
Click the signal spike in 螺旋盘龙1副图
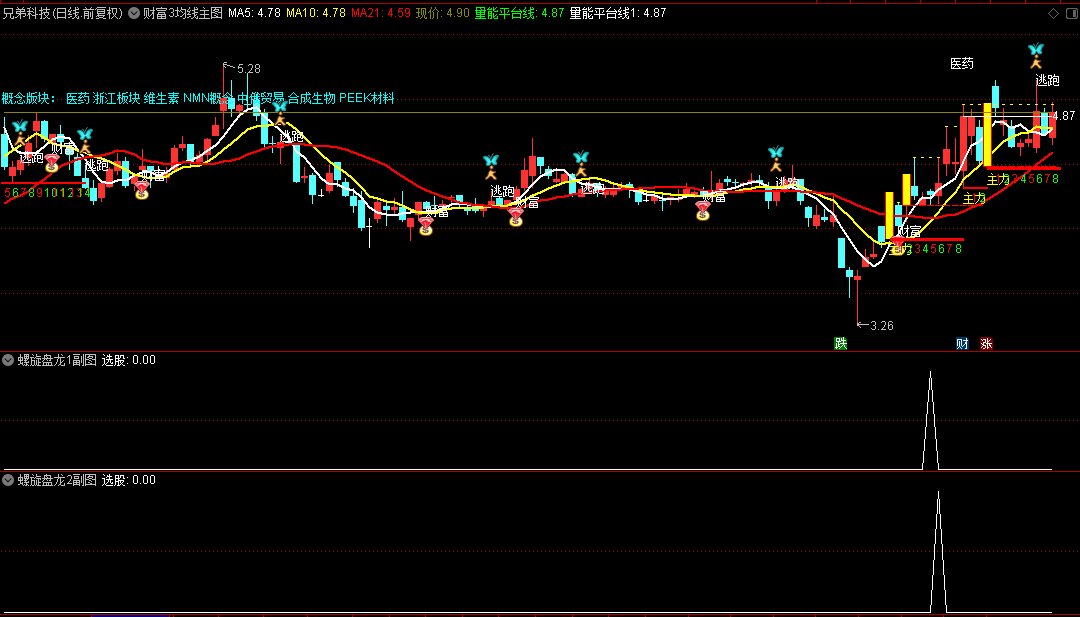pos(931,421)
